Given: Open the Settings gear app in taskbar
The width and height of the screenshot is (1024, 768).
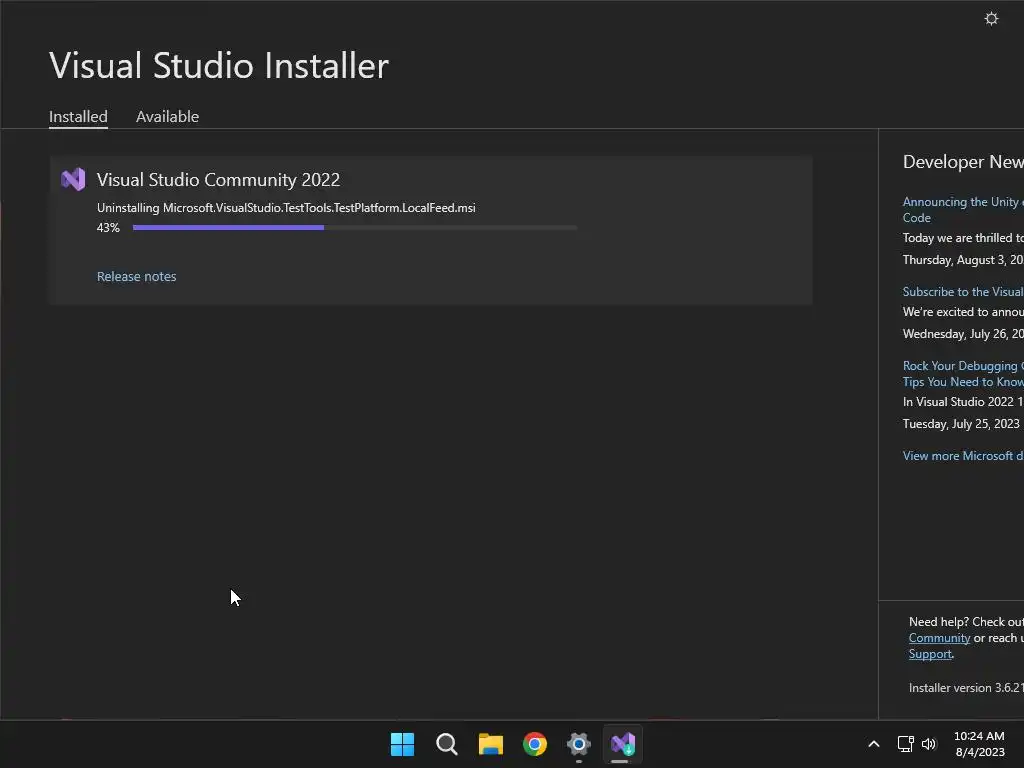Looking at the screenshot, I should click(x=579, y=744).
